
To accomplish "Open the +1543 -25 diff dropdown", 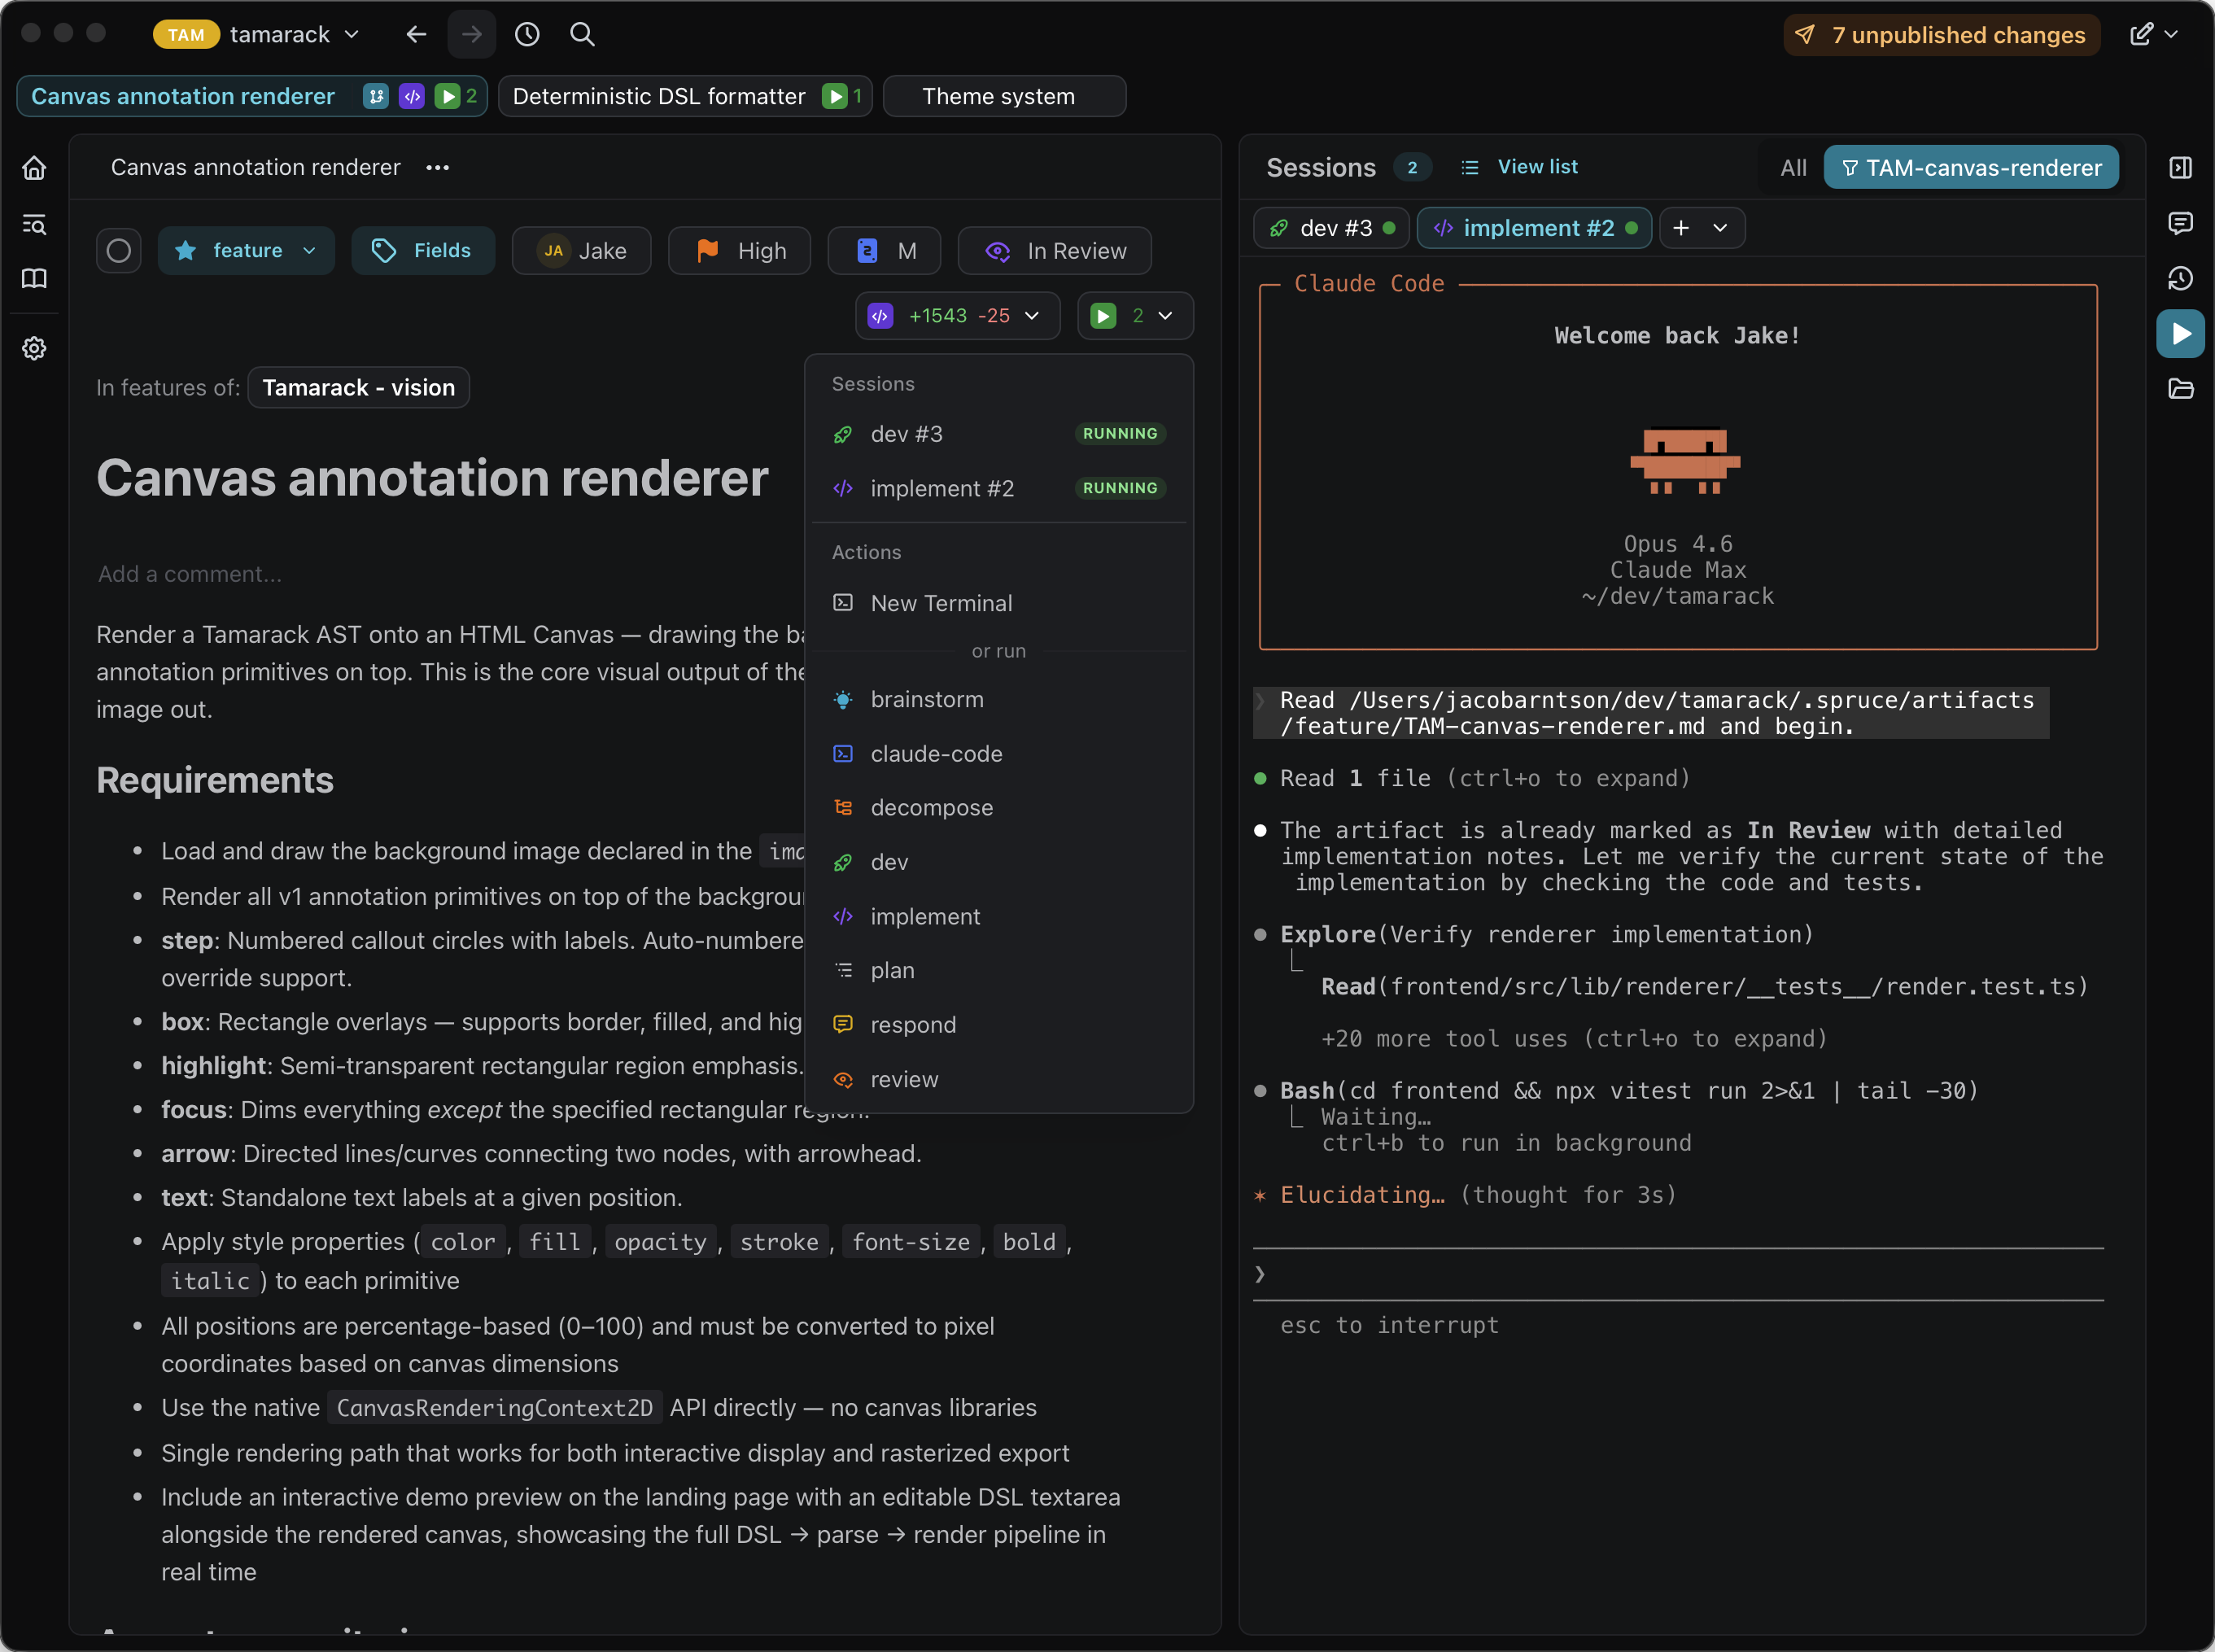I will coord(957,316).
